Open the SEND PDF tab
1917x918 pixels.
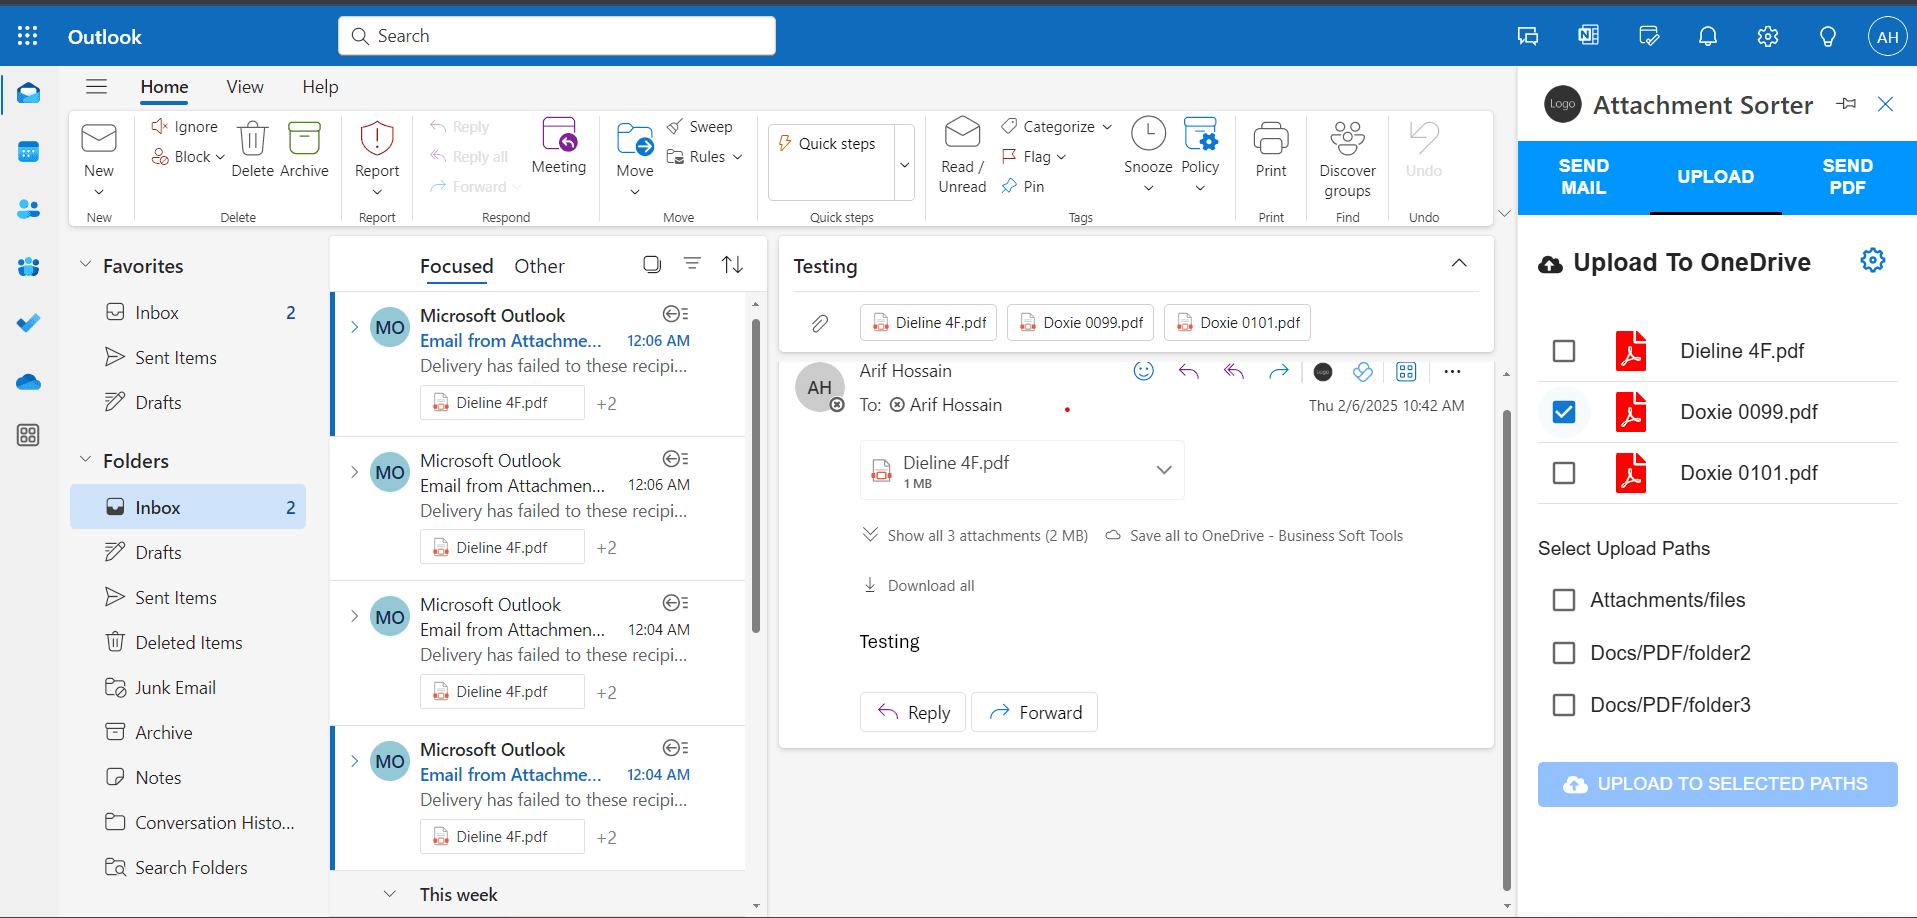pyautogui.click(x=1848, y=177)
